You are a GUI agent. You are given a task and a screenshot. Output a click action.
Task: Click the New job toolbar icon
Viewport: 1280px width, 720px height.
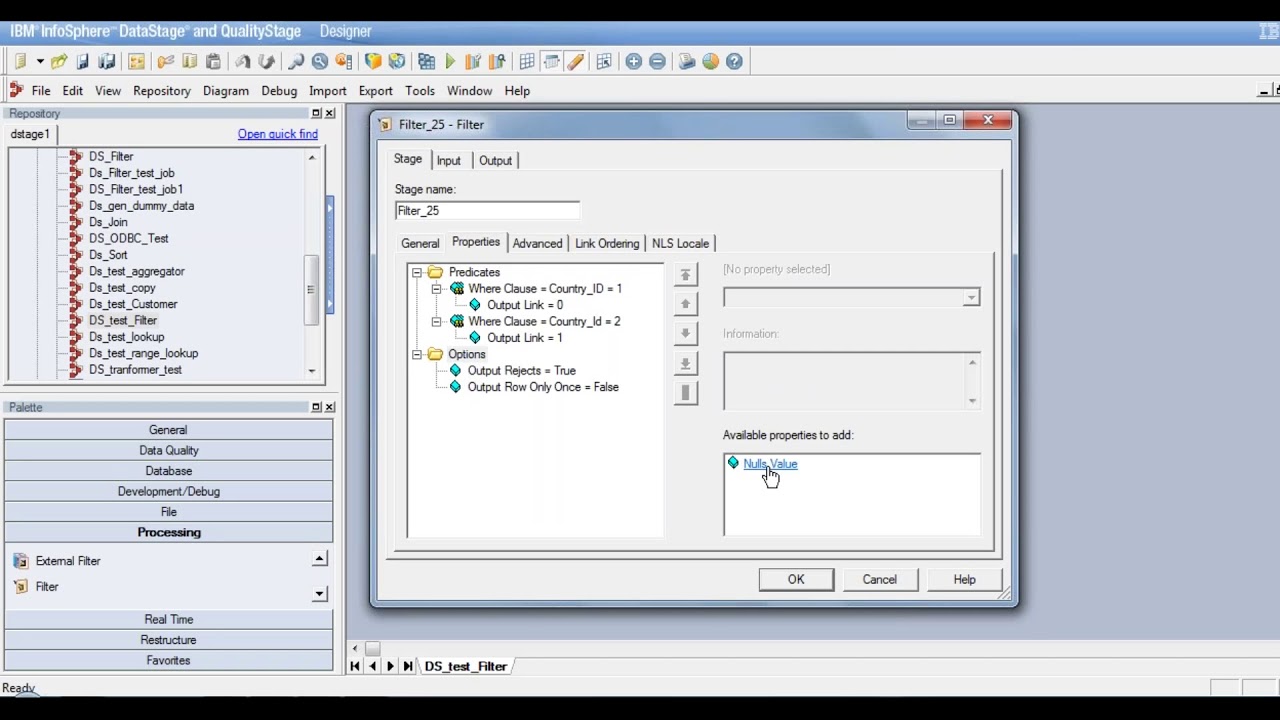pos(20,62)
